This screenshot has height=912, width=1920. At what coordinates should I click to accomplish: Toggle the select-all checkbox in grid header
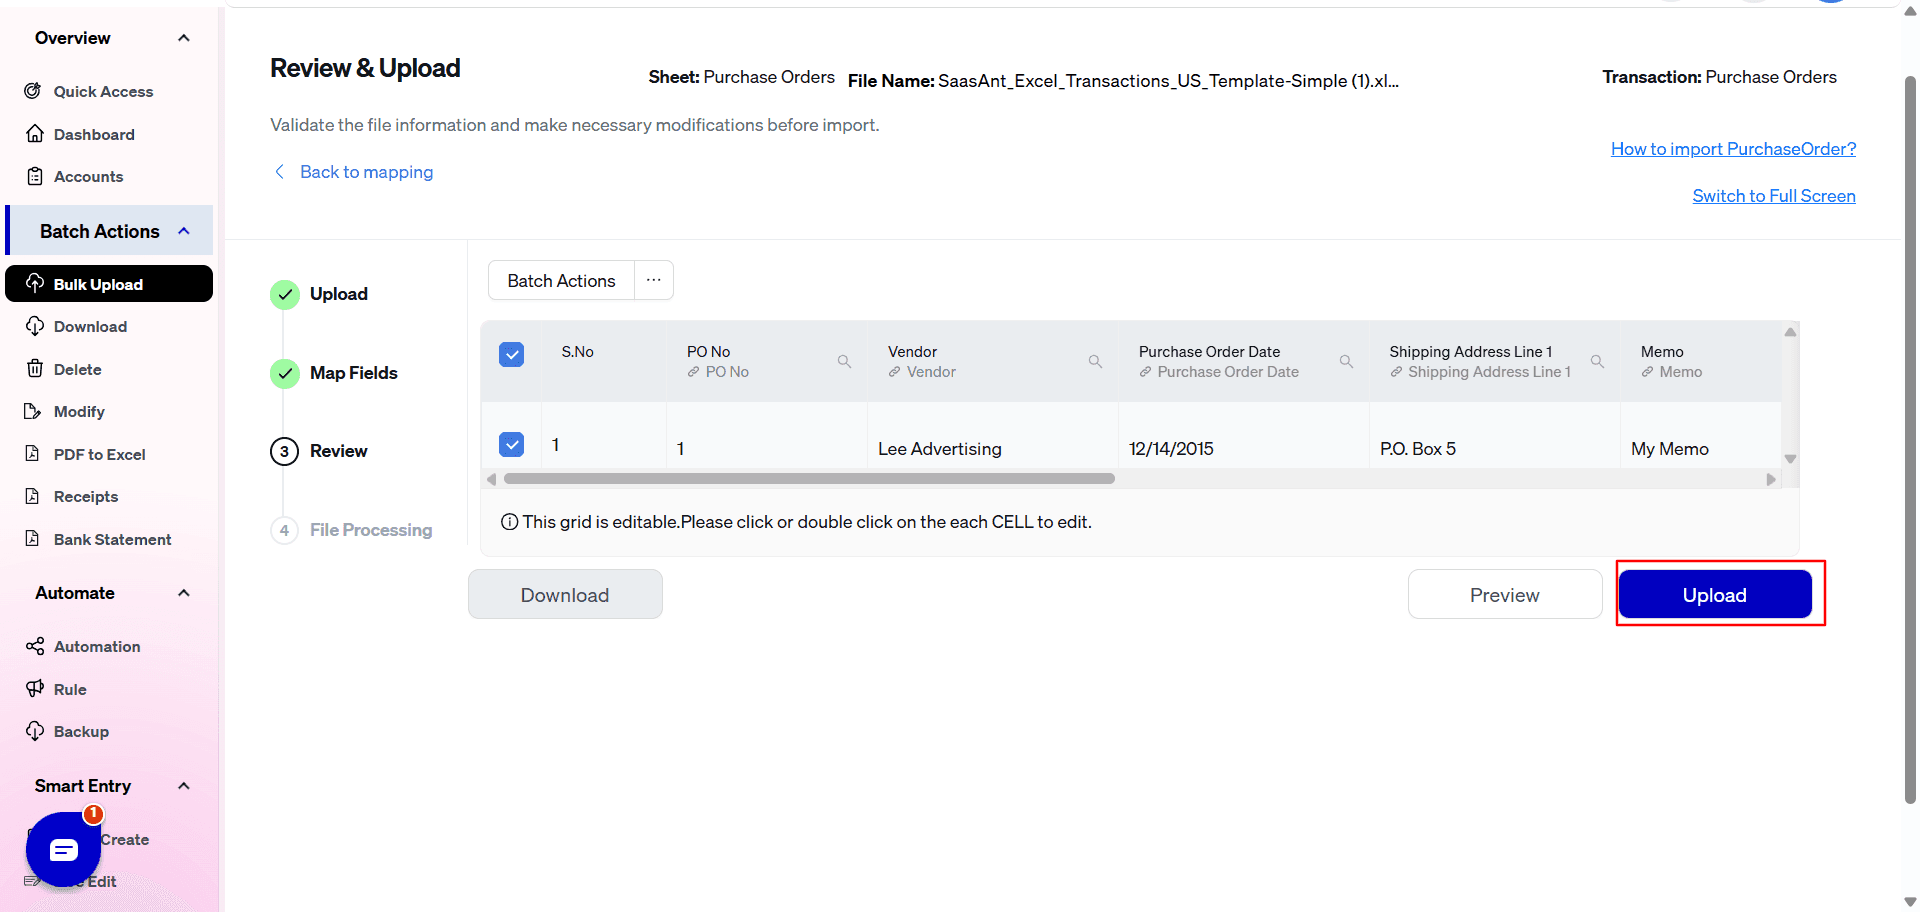pyautogui.click(x=511, y=354)
